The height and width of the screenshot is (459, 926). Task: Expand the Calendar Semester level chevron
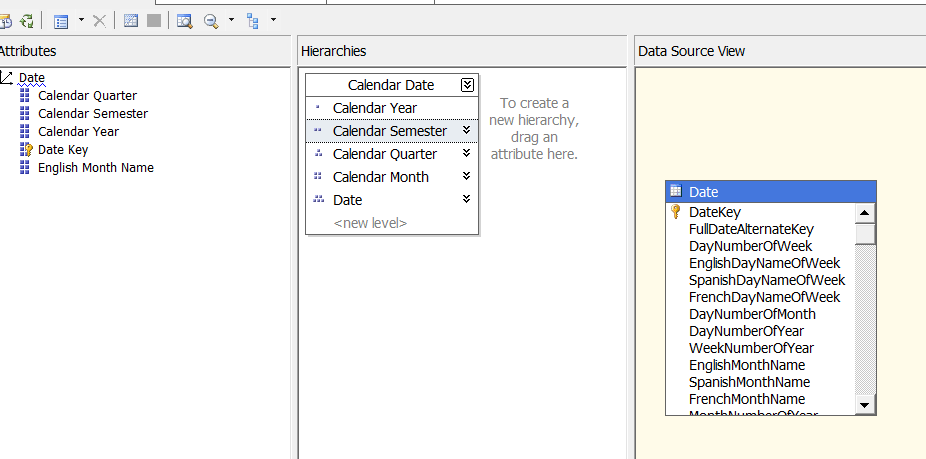tap(467, 130)
